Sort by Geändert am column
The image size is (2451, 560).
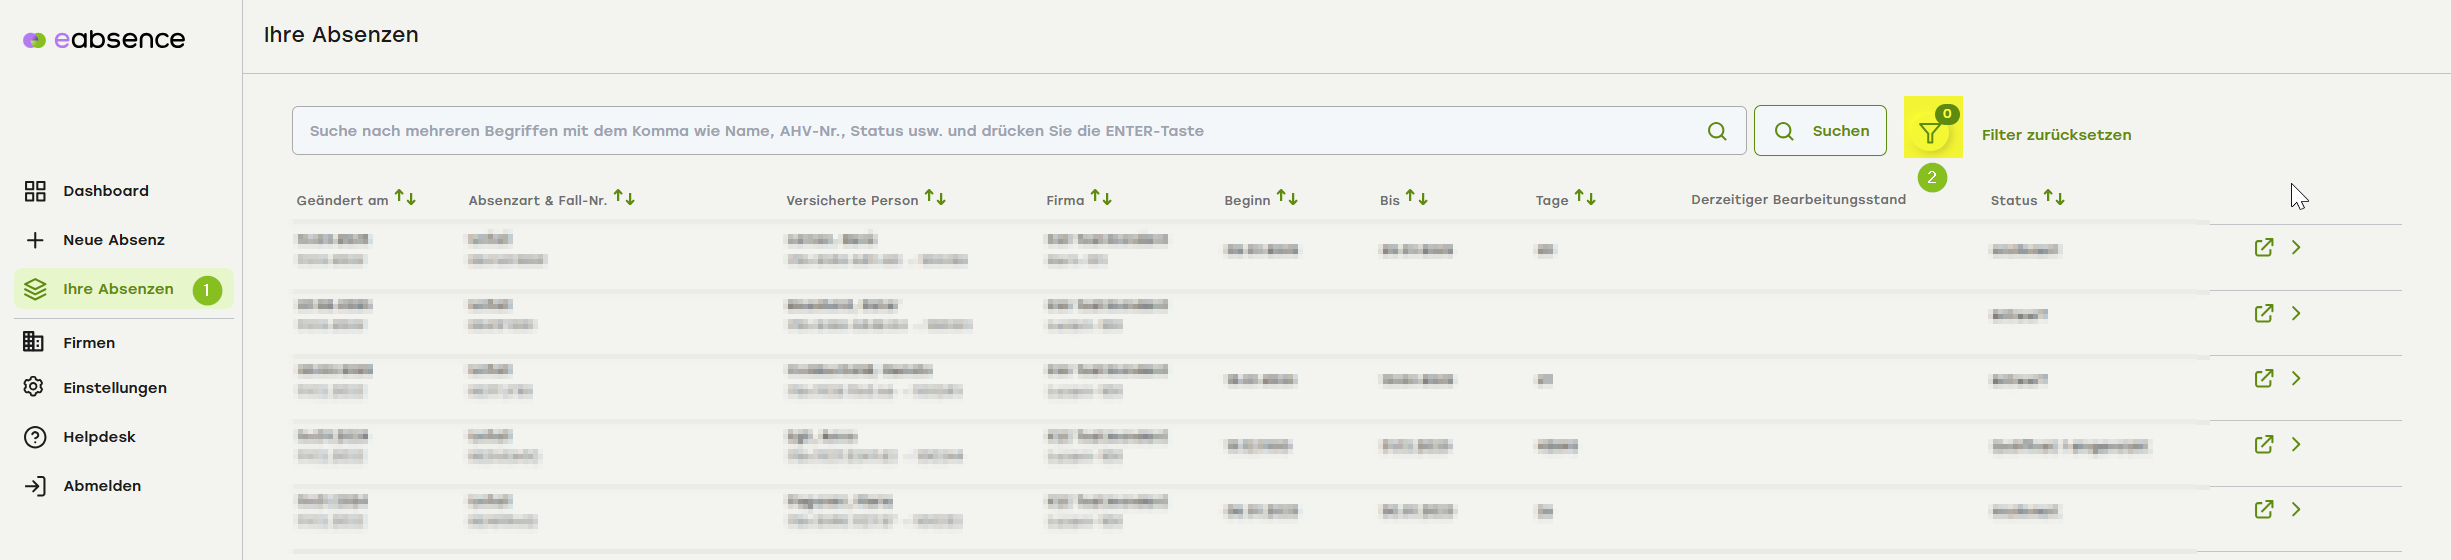click(405, 198)
